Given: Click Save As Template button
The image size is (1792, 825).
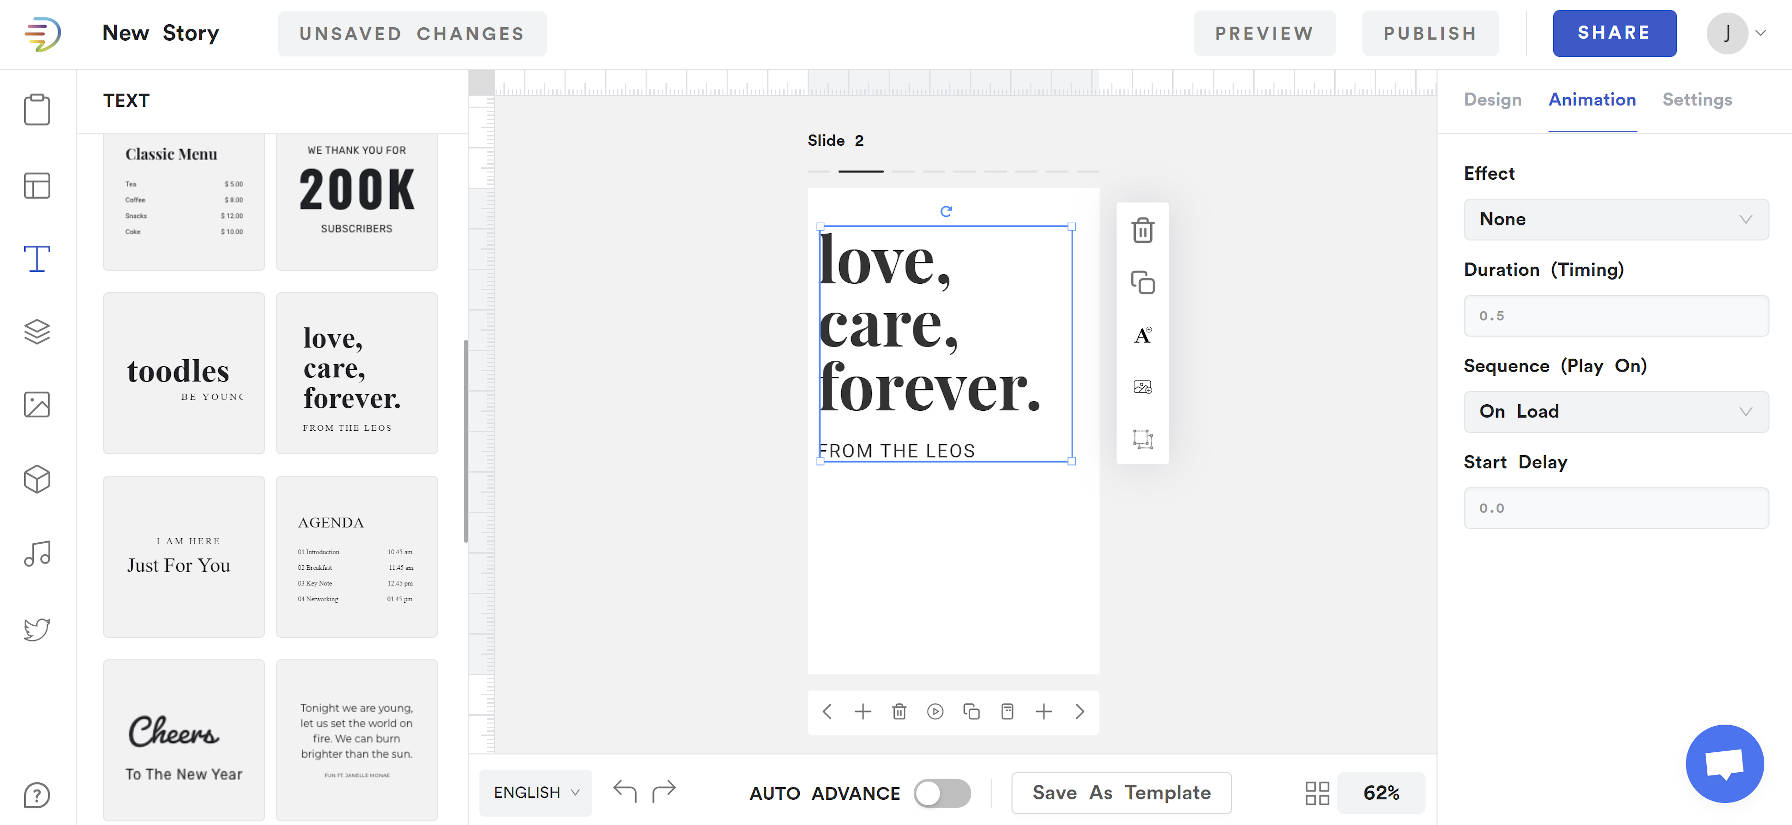Looking at the screenshot, I should [x=1121, y=793].
